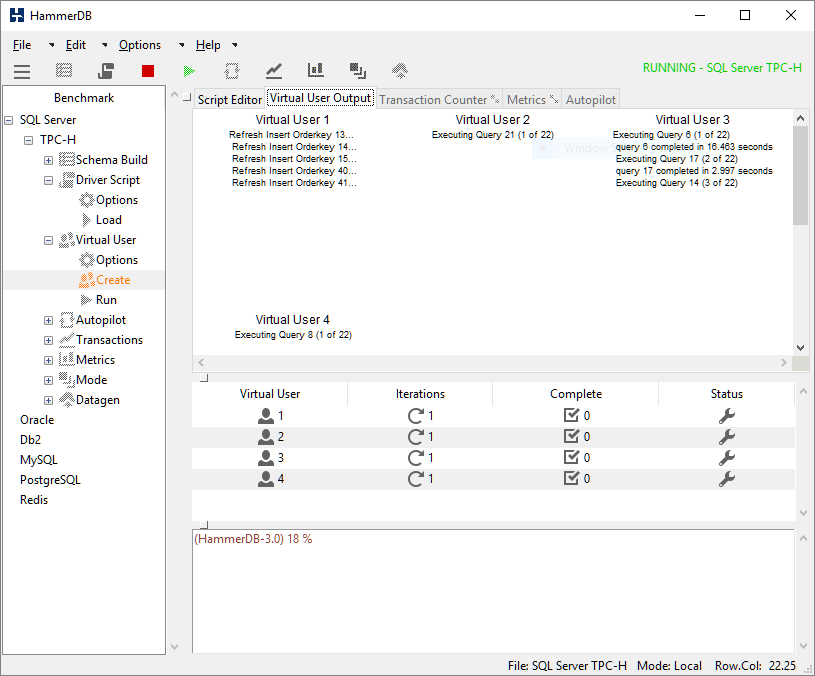Expand the Mode tree node
Image resolution: width=815 pixels, height=676 pixels.
point(48,380)
